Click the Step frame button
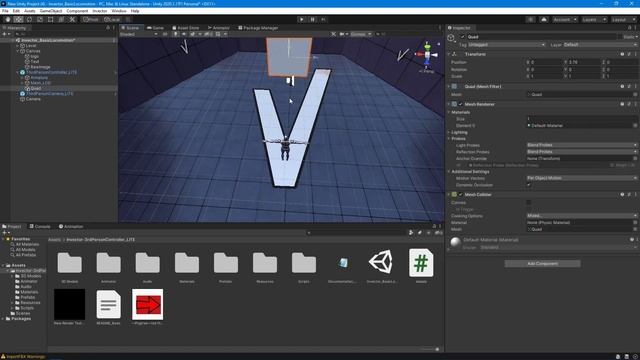Screen dimensions: 640x360 [x=323, y=19]
